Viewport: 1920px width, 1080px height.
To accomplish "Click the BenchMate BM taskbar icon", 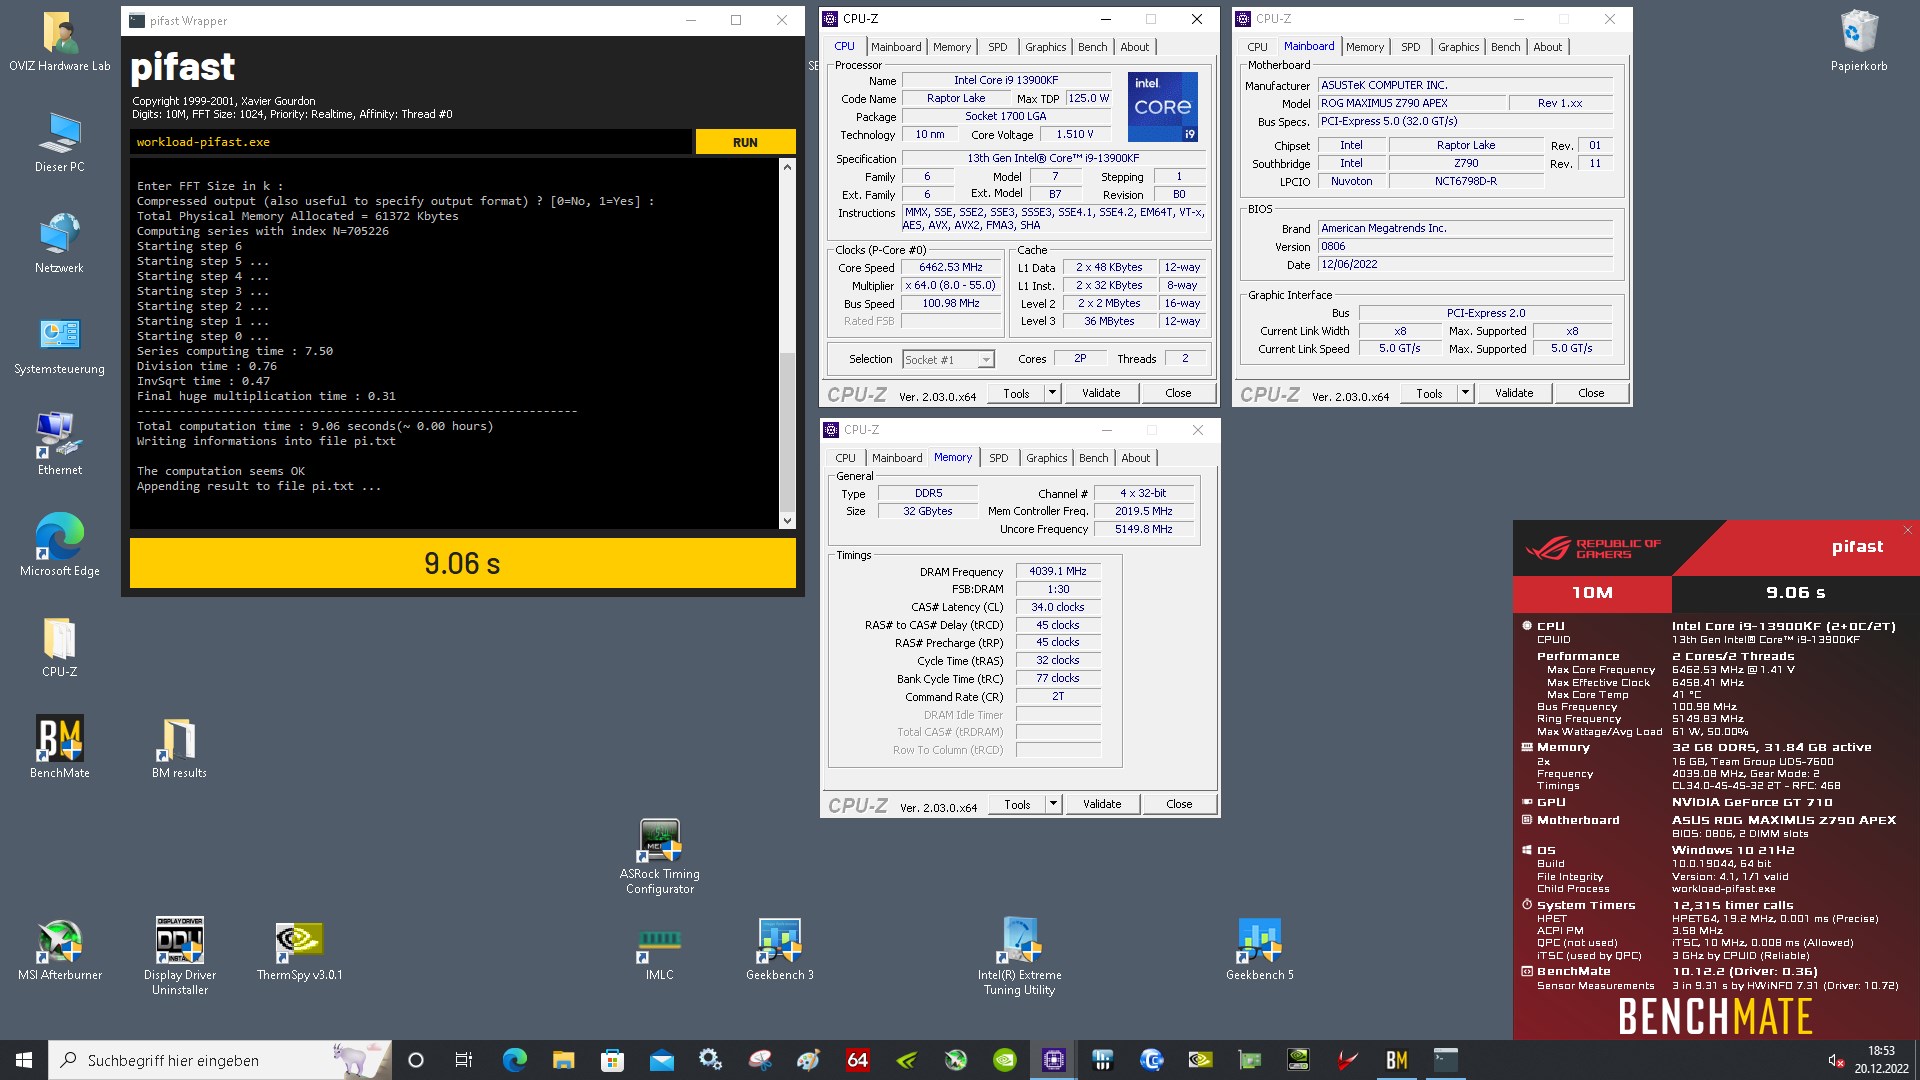I will (1397, 1060).
